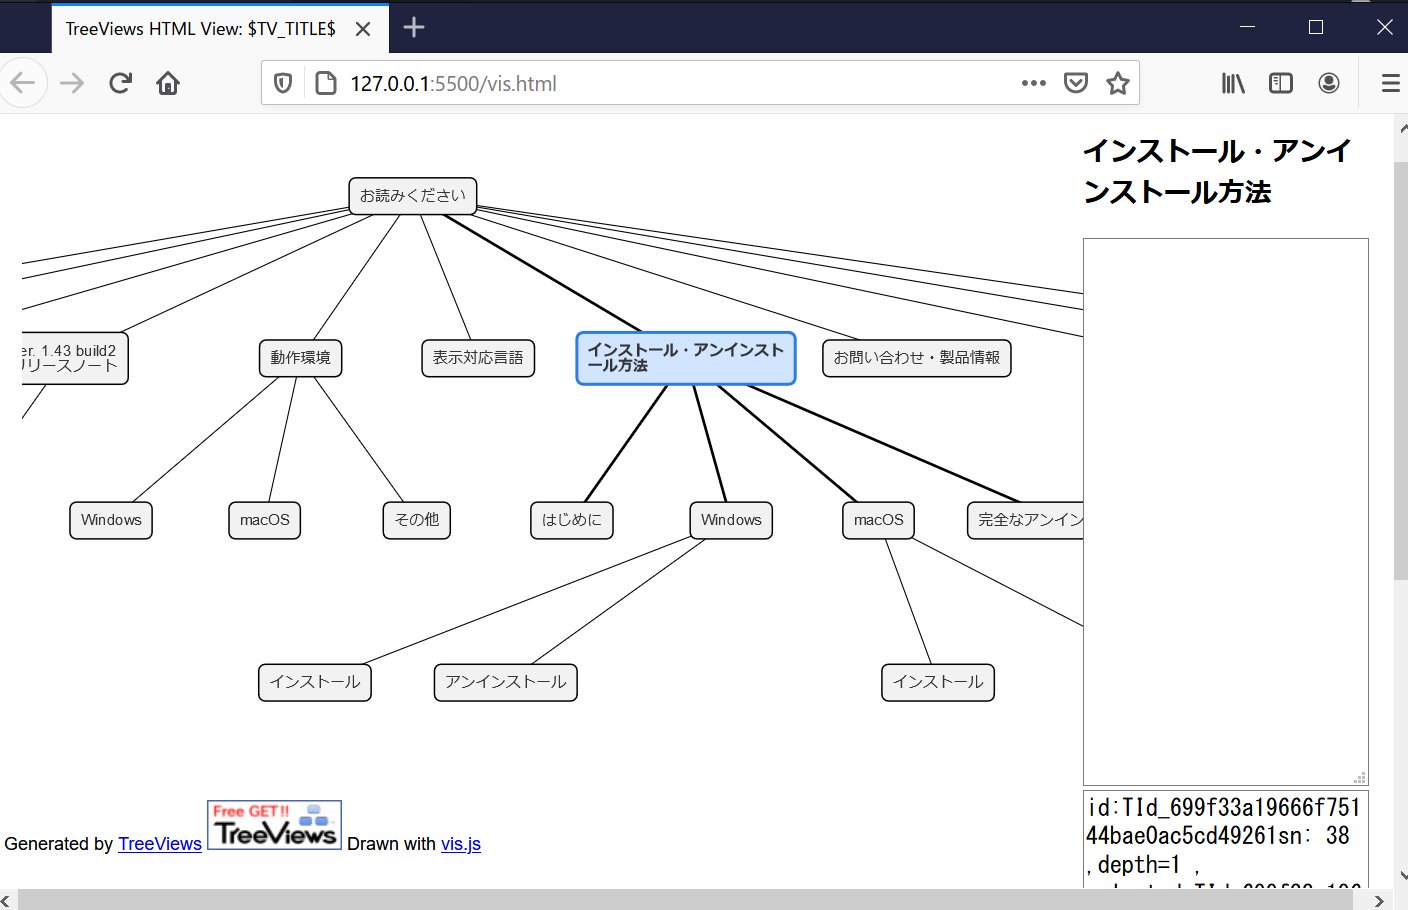Select the アンインストール node
The width and height of the screenshot is (1408, 910).
point(506,682)
